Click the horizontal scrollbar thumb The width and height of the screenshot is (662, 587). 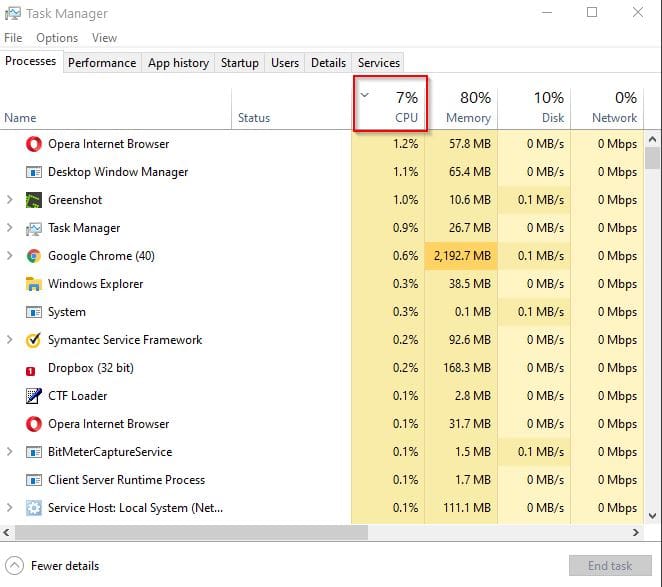pos(192,533)
